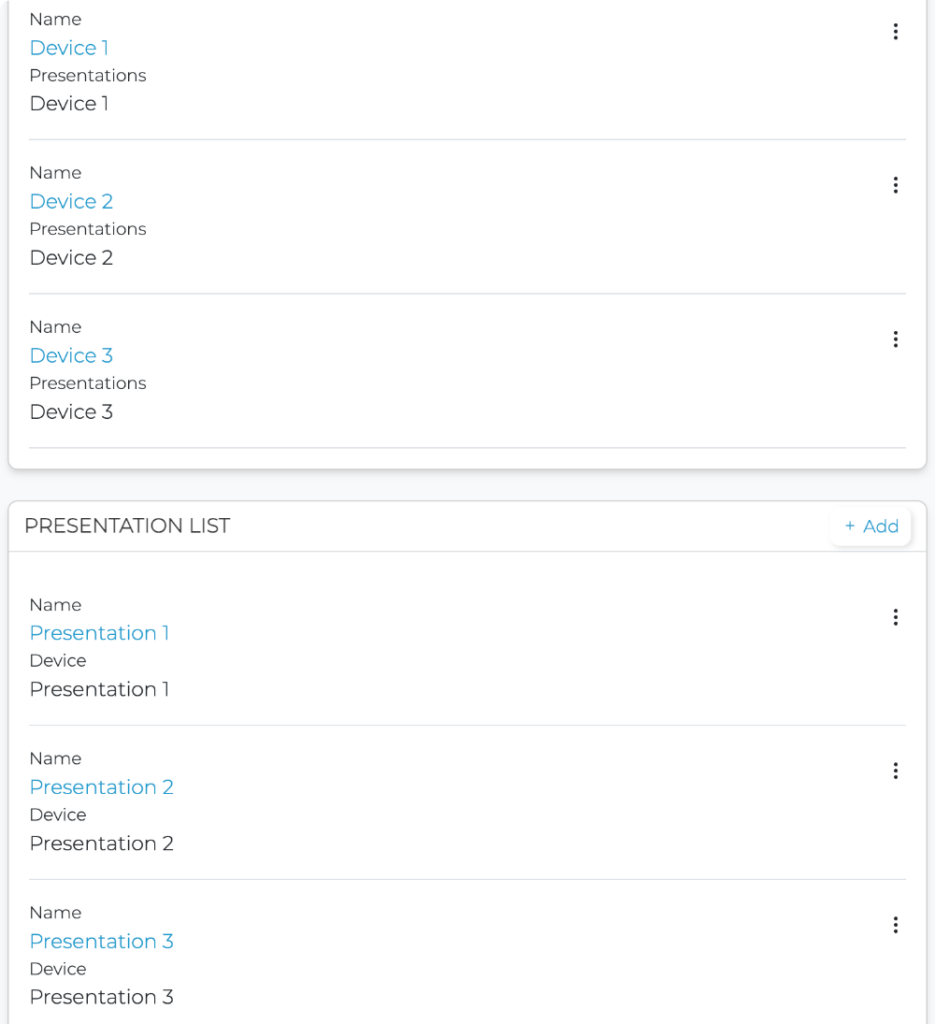The image size is (935, 1024).
Task: Open the Presentation 2 name link
Action: [101, 787]
